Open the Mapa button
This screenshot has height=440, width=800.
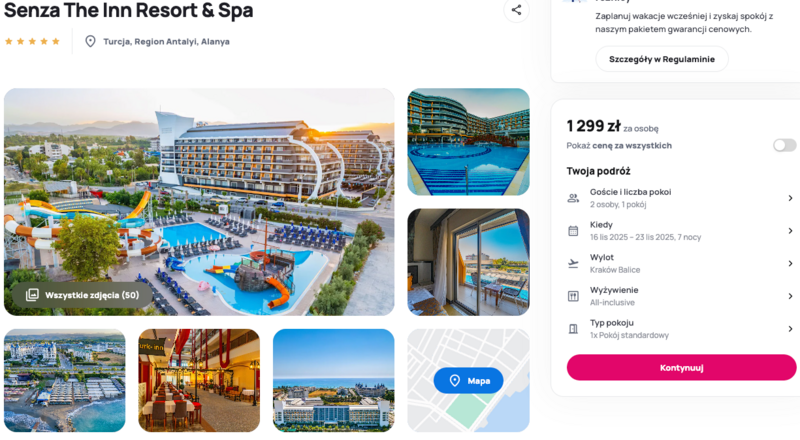point(468,381)
